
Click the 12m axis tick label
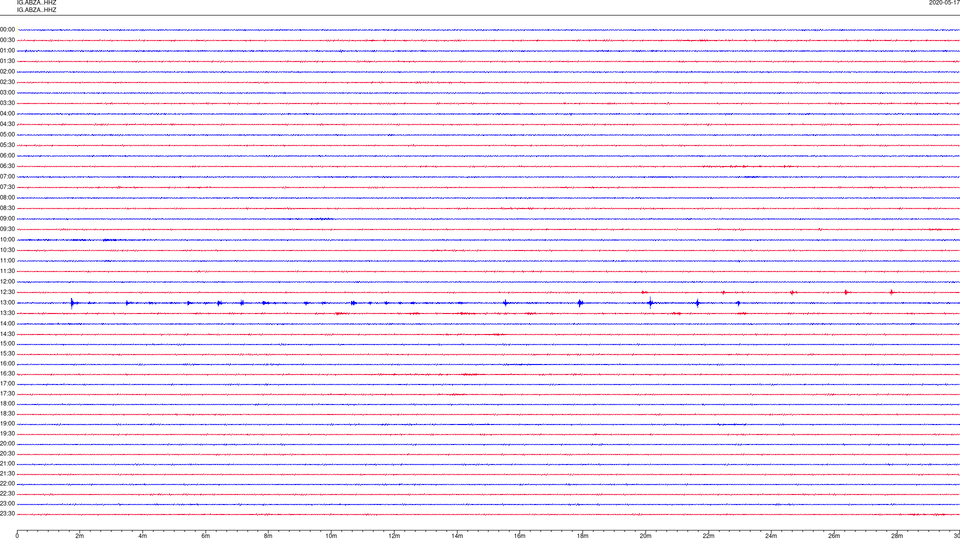pos(394,536)
